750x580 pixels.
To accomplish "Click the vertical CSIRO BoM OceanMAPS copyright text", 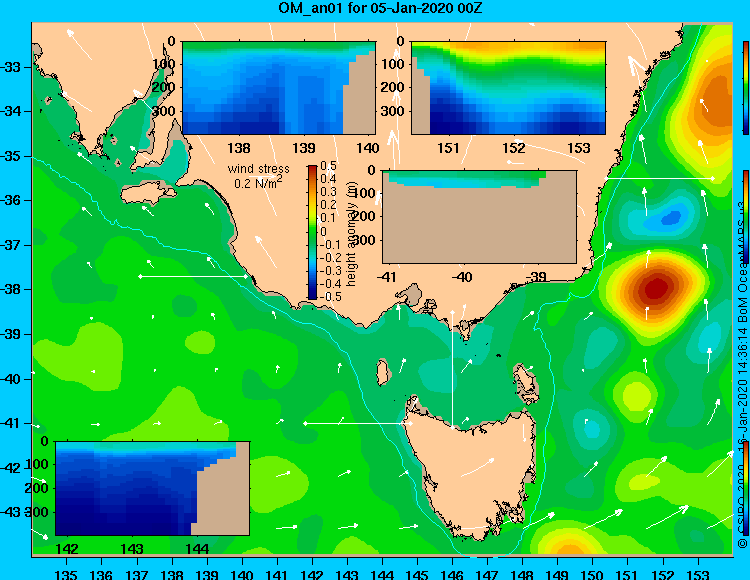I will tap(742, 375).
